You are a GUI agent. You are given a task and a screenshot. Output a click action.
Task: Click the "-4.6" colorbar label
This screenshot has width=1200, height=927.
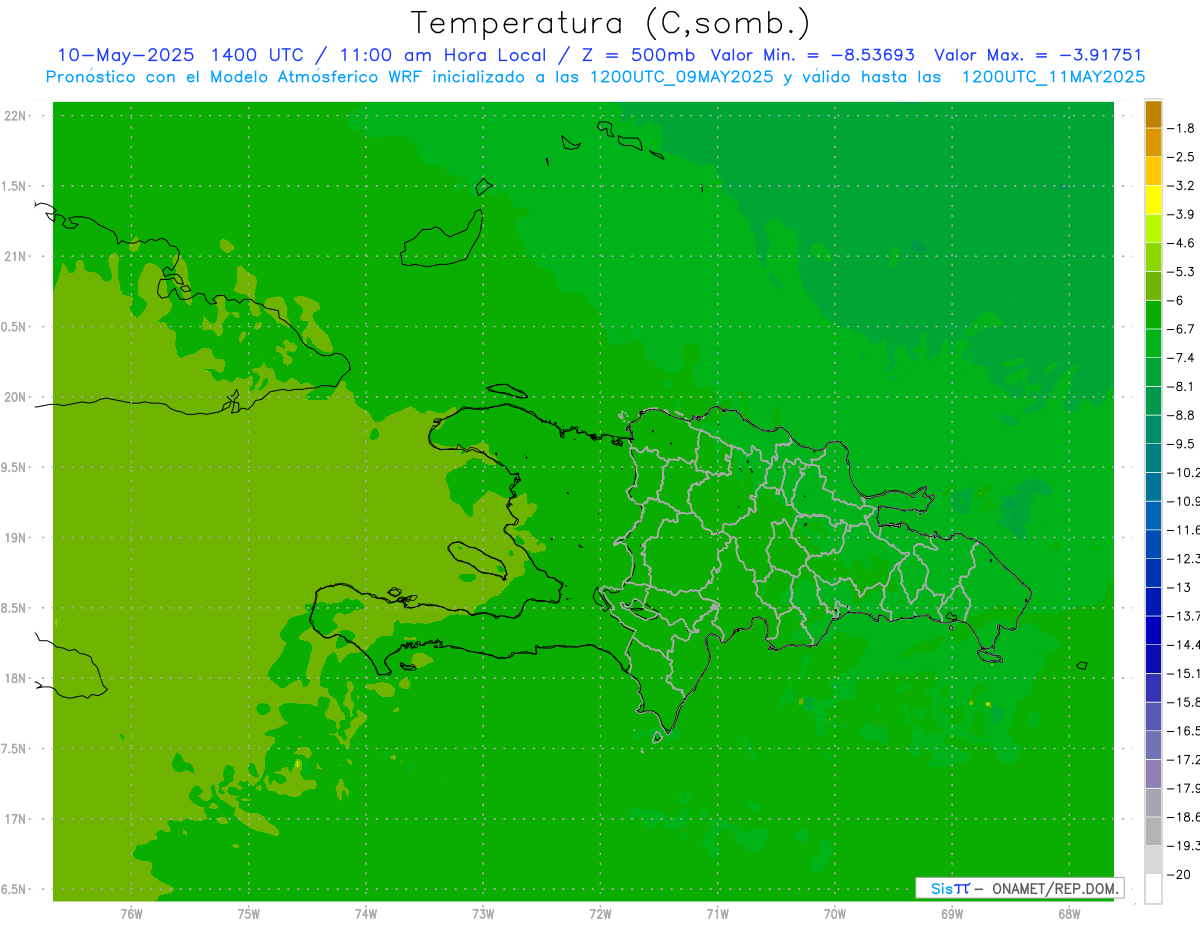tap(1181, 243)
